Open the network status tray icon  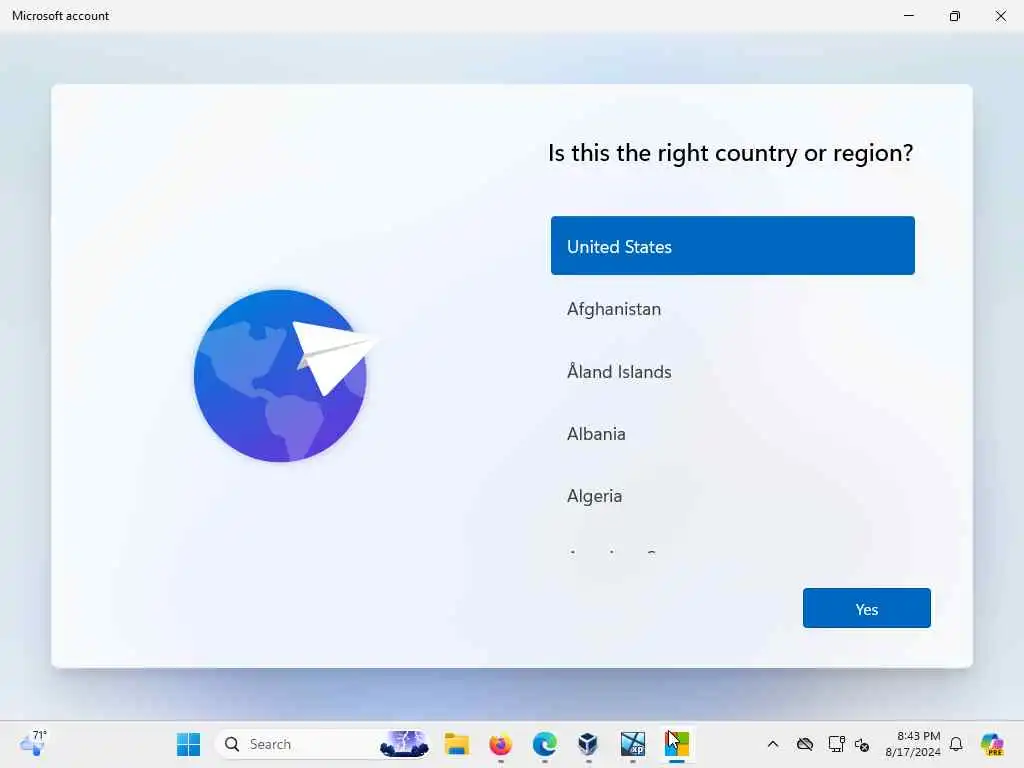837,744
